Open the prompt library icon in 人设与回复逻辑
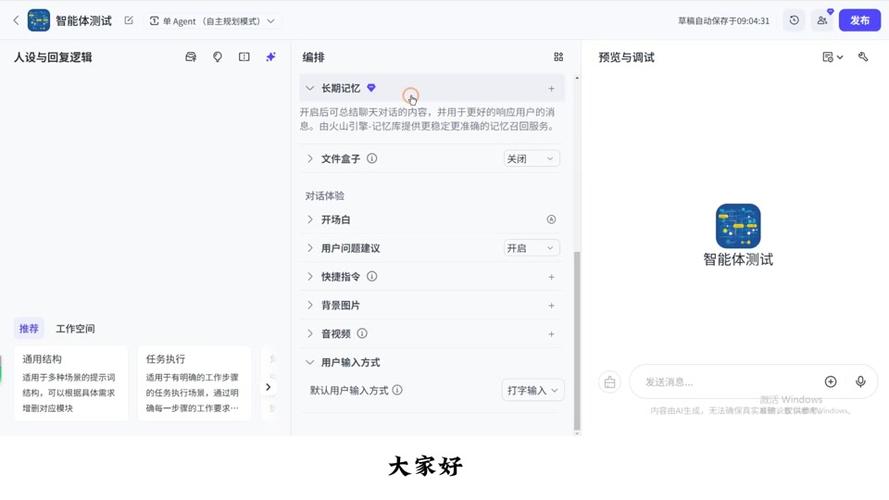The width and height of the screenshot is (889, 500). point(190,57)
